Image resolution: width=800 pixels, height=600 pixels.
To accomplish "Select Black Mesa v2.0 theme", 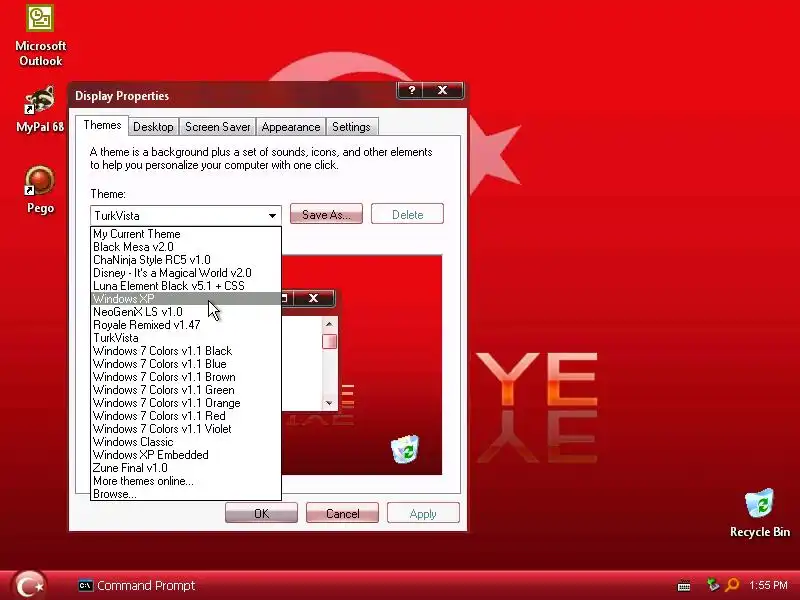I will [186, 247].
